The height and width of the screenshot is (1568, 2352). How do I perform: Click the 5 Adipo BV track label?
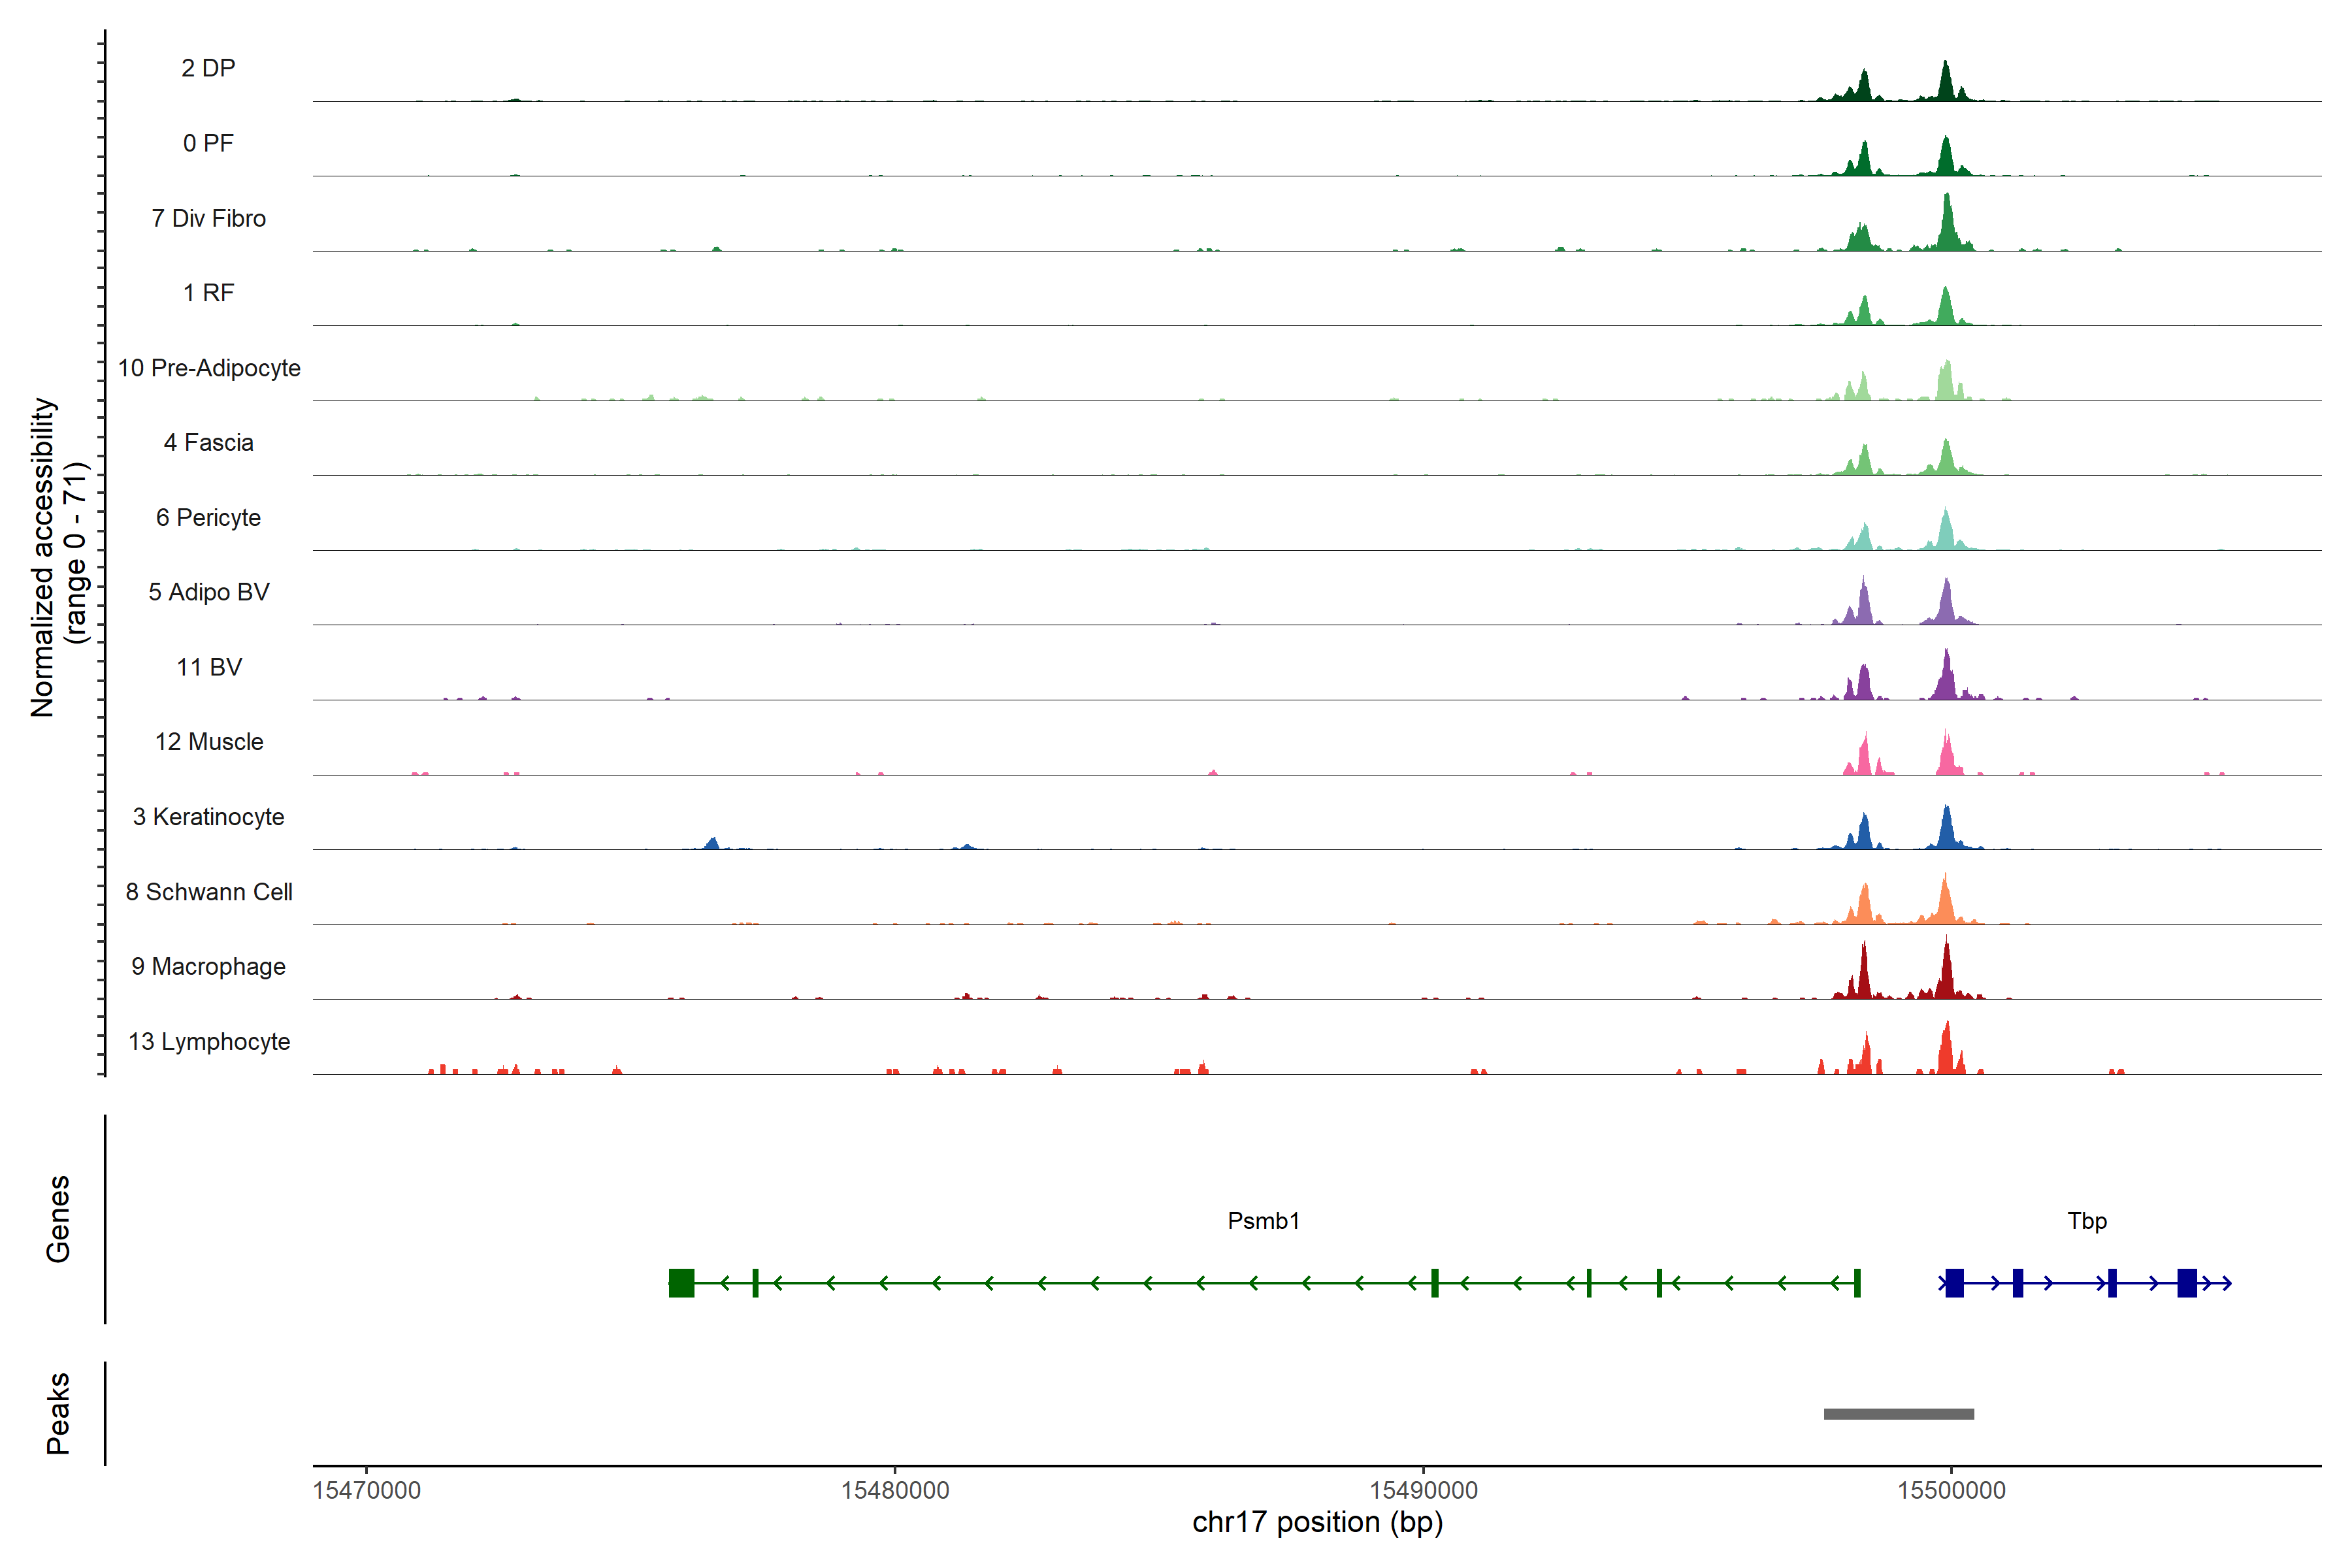pos(209,592)
